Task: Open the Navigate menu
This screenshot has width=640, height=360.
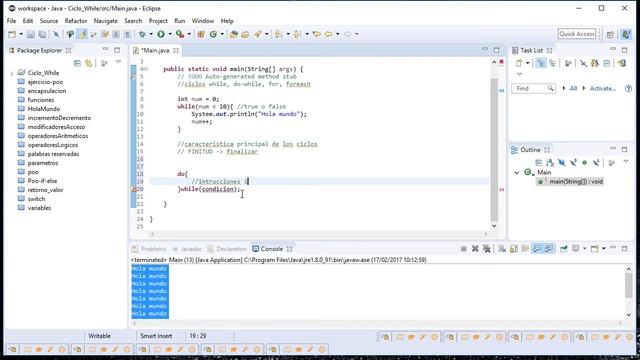Action: (x=105, y=21)
